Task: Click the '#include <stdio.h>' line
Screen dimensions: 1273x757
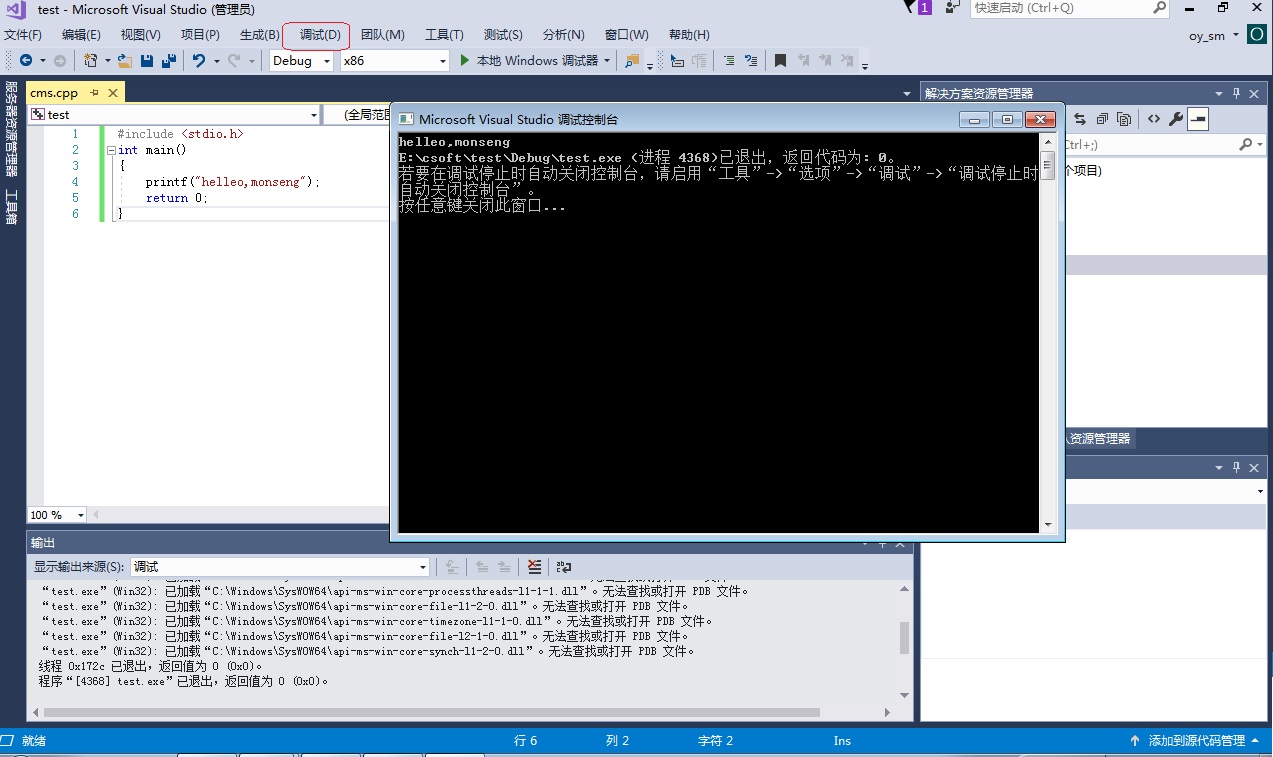Action: 180,134
